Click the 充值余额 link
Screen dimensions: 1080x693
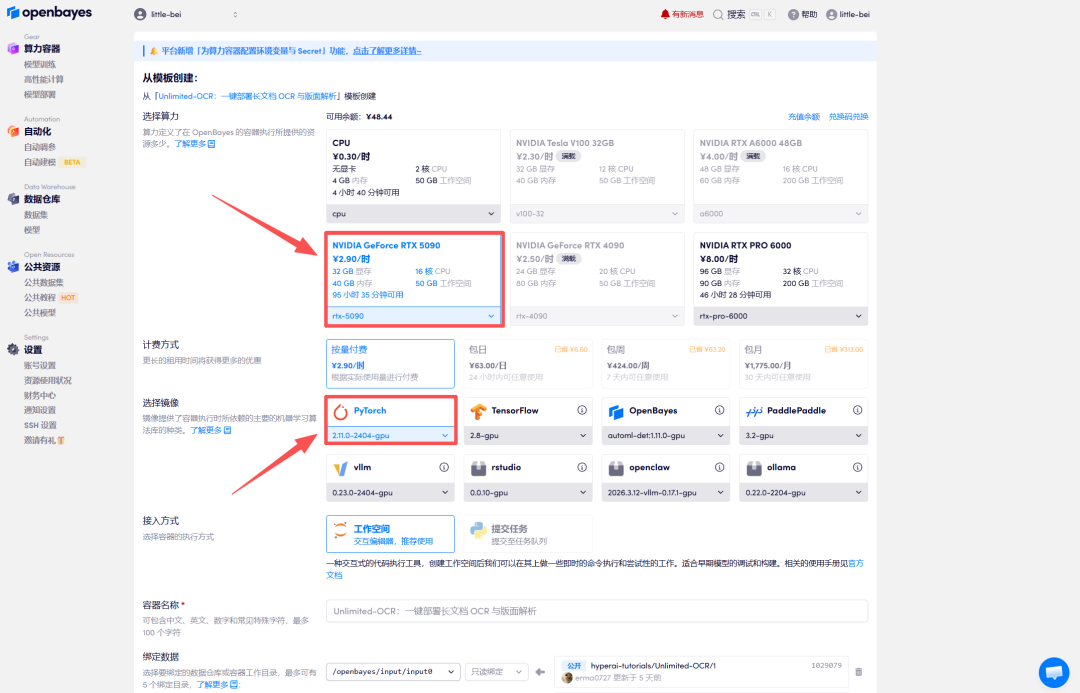804,116
